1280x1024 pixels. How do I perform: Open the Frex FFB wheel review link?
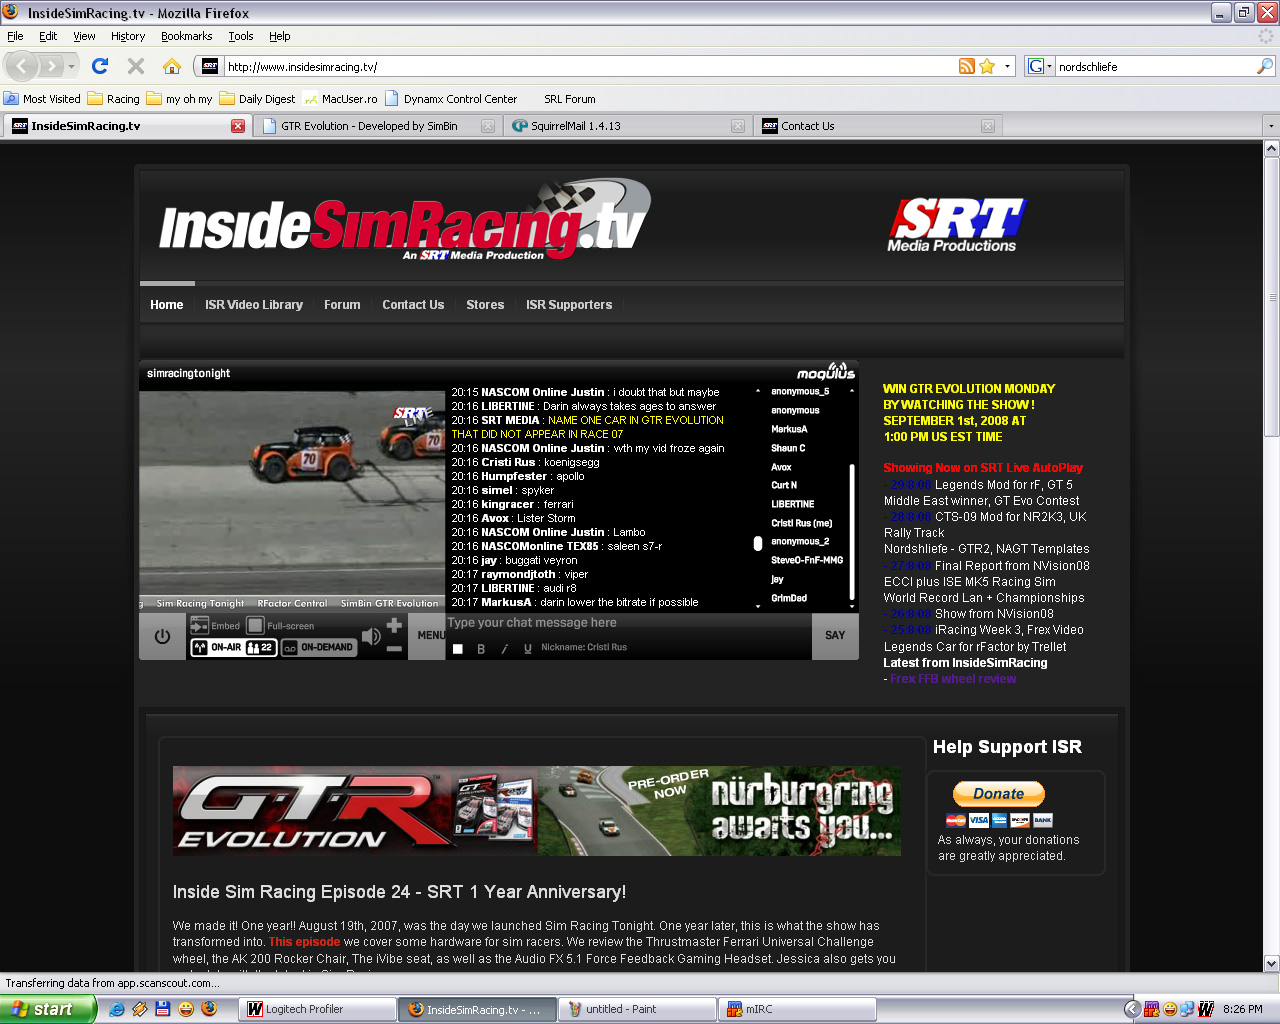tap(953, 679)
